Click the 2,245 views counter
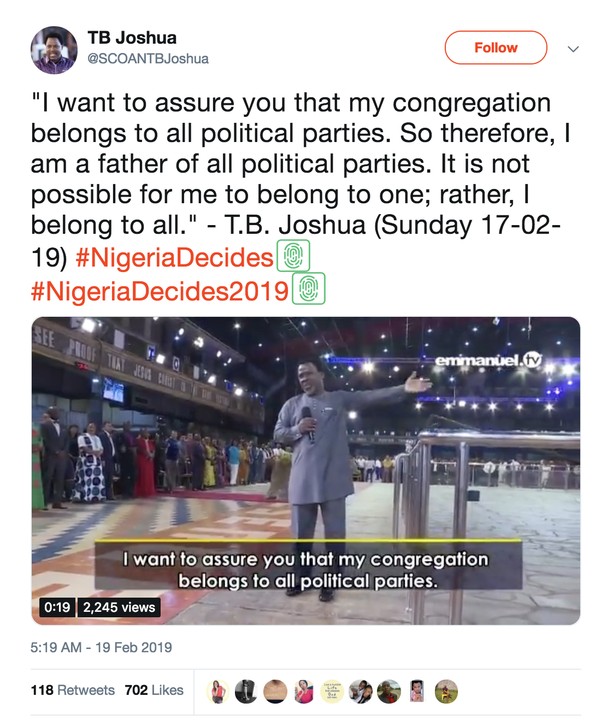Image resolution: width=613 pixels, height=720 pixels. pyautogui.click(x=119, y=607)
